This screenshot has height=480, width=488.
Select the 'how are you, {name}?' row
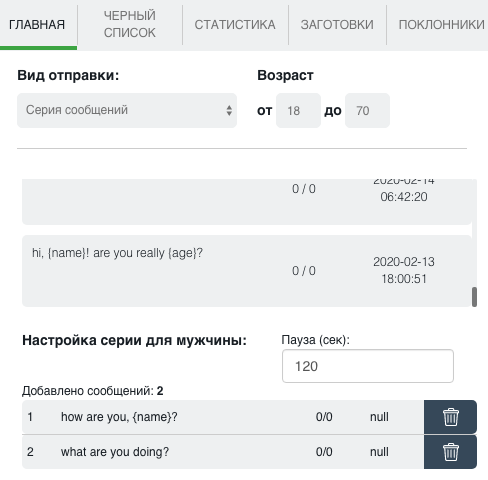point(223,417)
